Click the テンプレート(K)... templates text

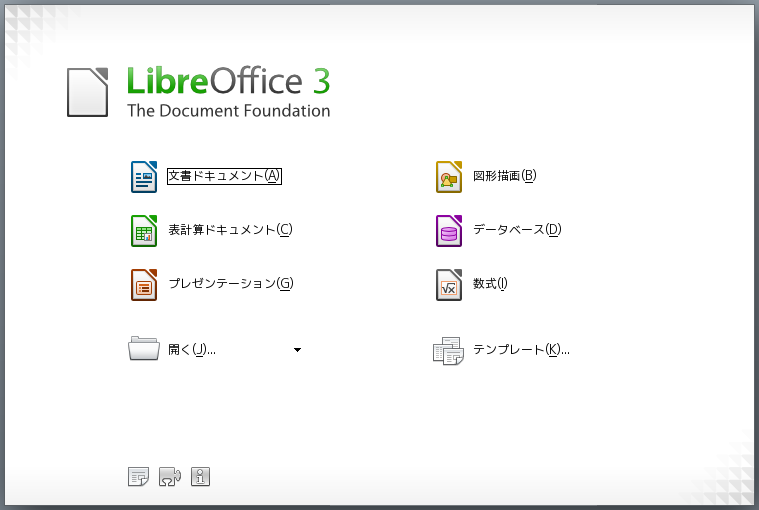pos(521,350)
